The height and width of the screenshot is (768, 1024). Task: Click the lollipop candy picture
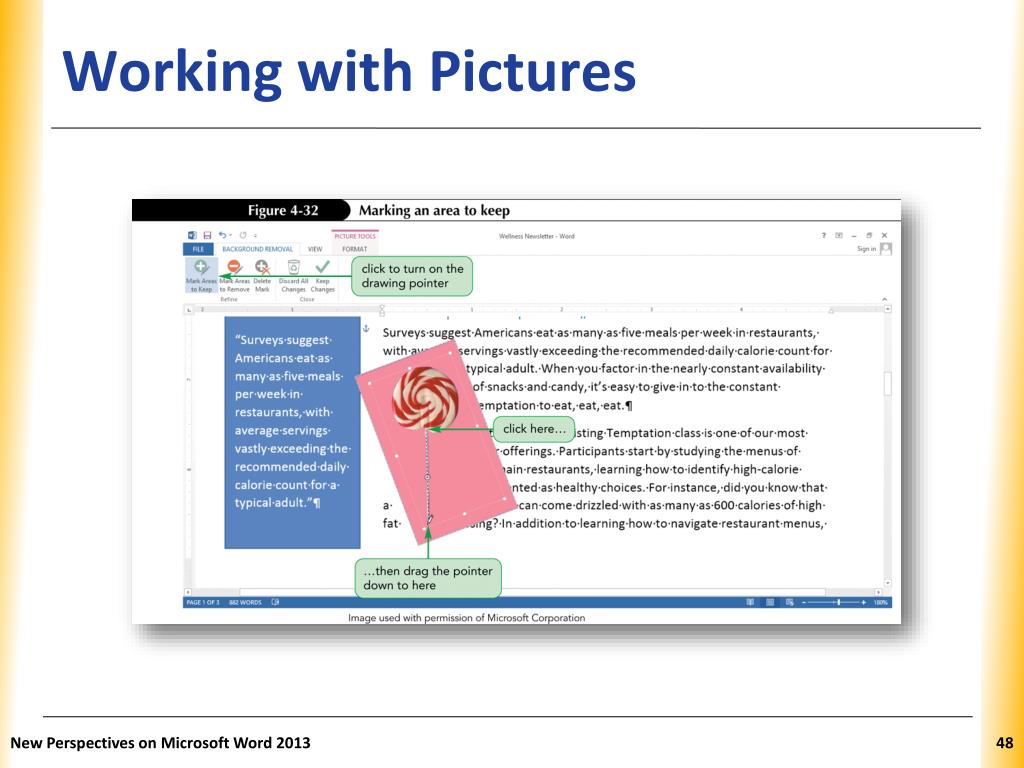click(425, 398)
